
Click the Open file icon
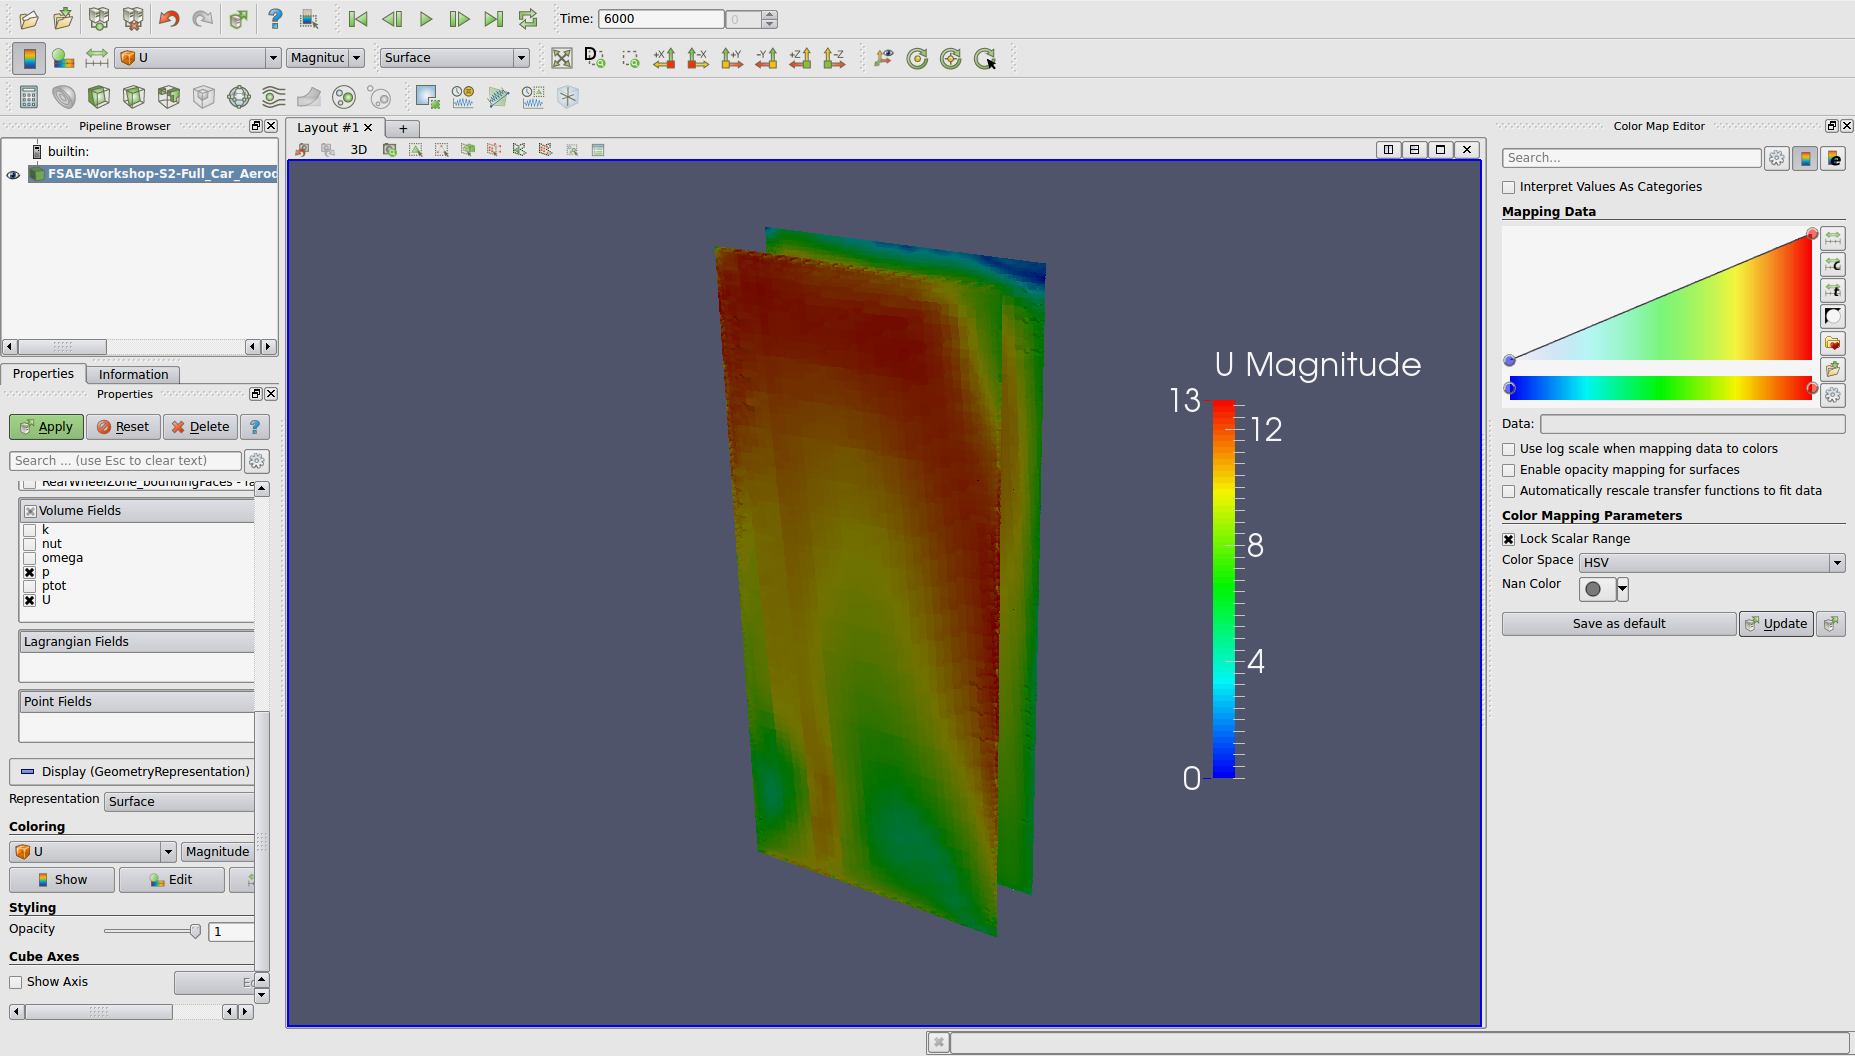[29, 19]
